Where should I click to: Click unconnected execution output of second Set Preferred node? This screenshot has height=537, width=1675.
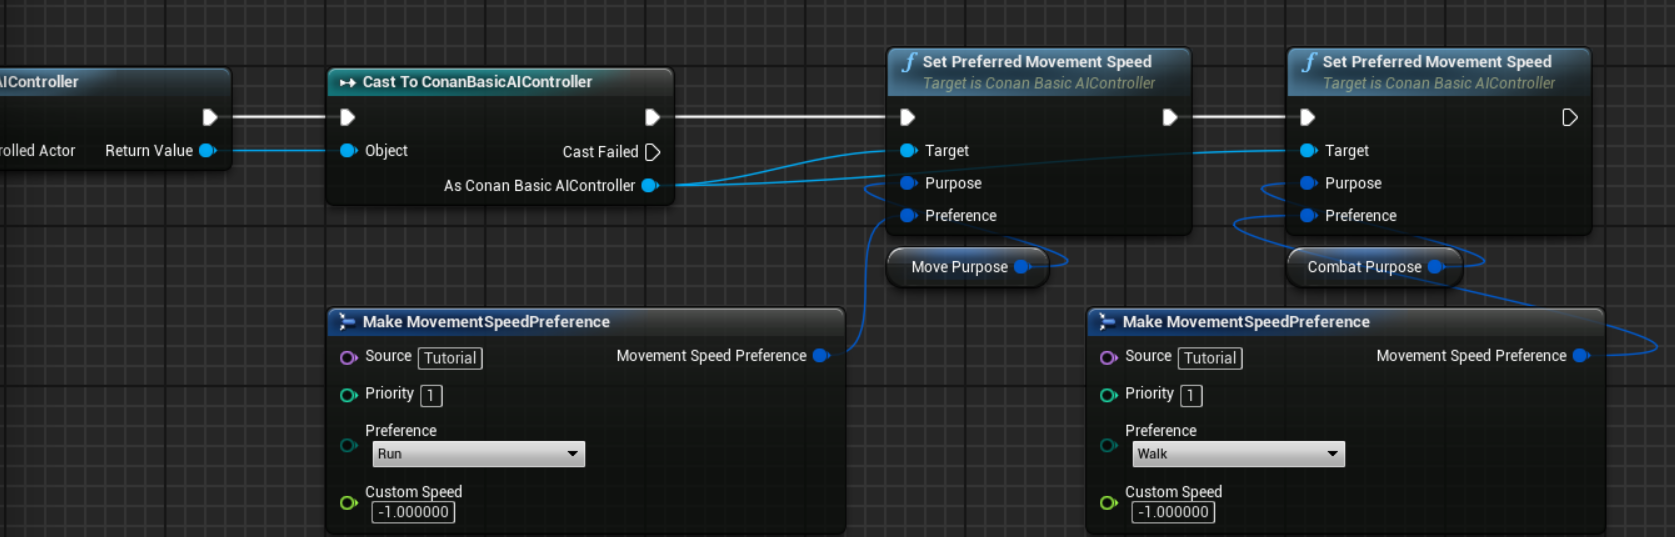1569,118
